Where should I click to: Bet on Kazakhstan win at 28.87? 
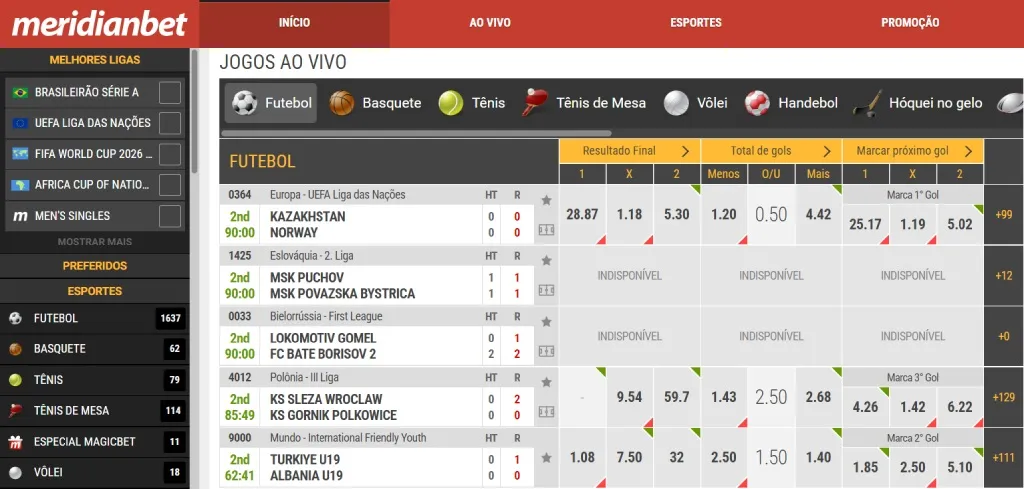[x=582, y=215]
